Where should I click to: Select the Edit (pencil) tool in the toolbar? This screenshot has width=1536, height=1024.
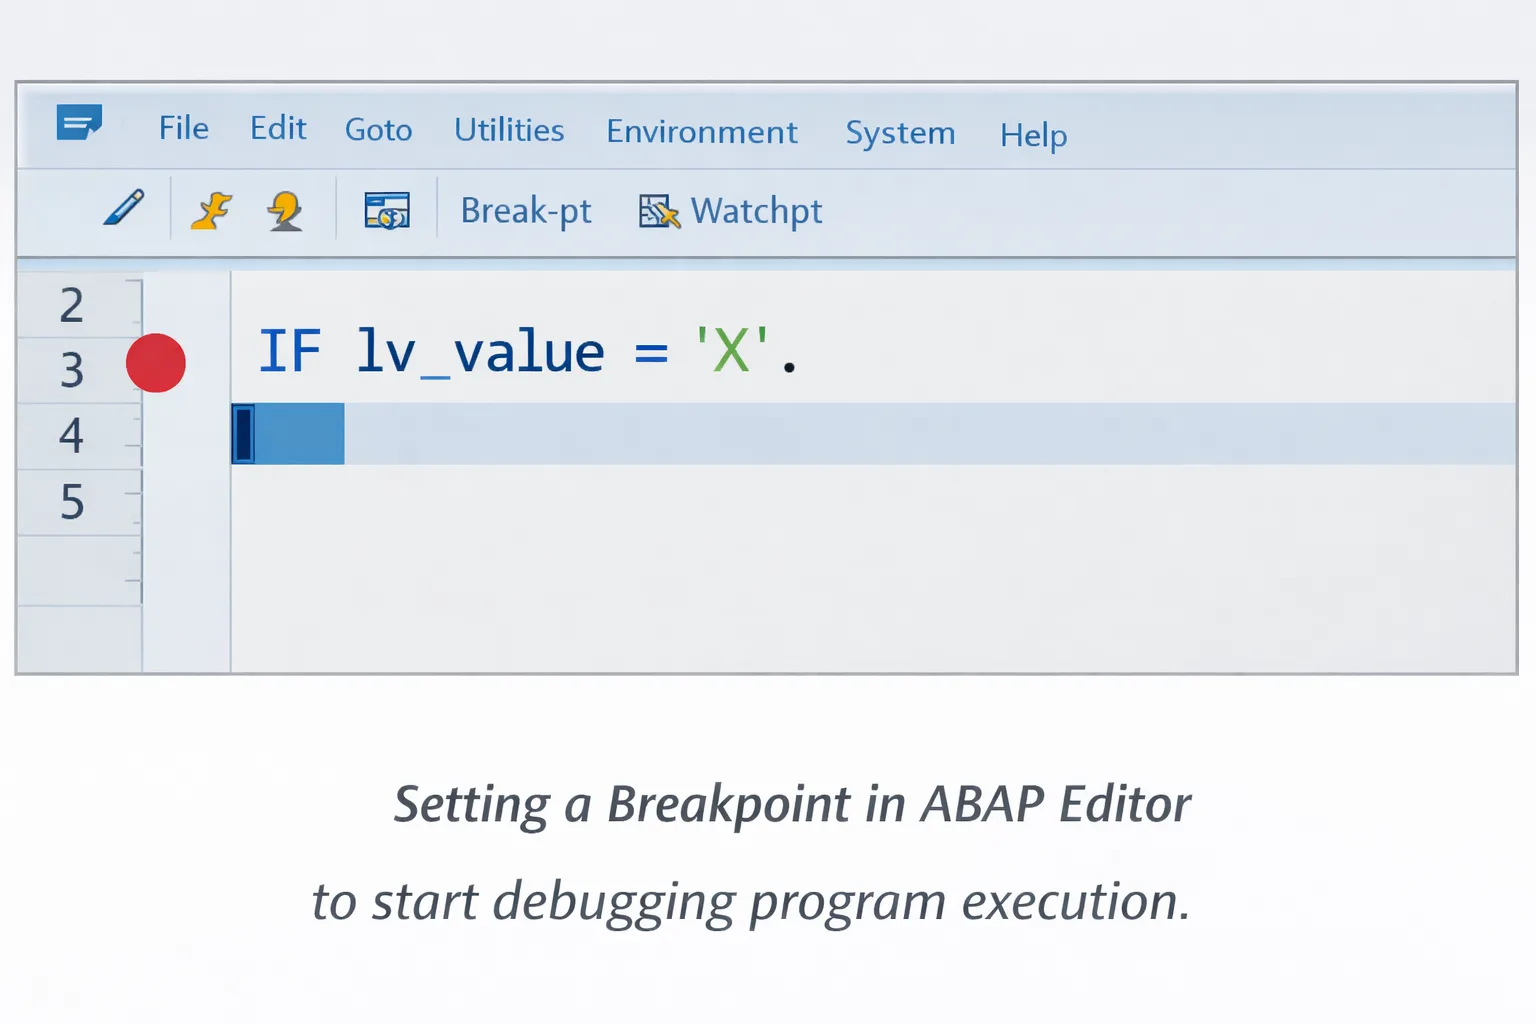[x=123, y=208]
